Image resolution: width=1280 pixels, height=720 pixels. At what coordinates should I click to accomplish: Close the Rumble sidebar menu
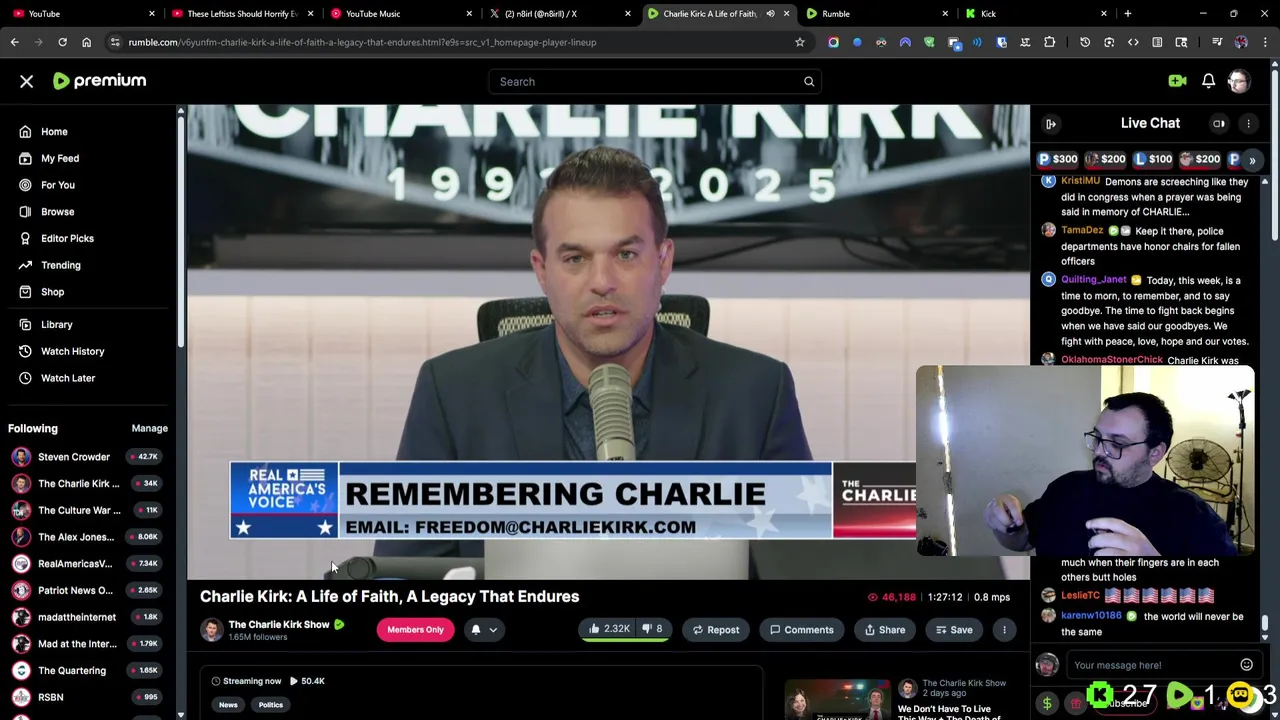(27, 81)
